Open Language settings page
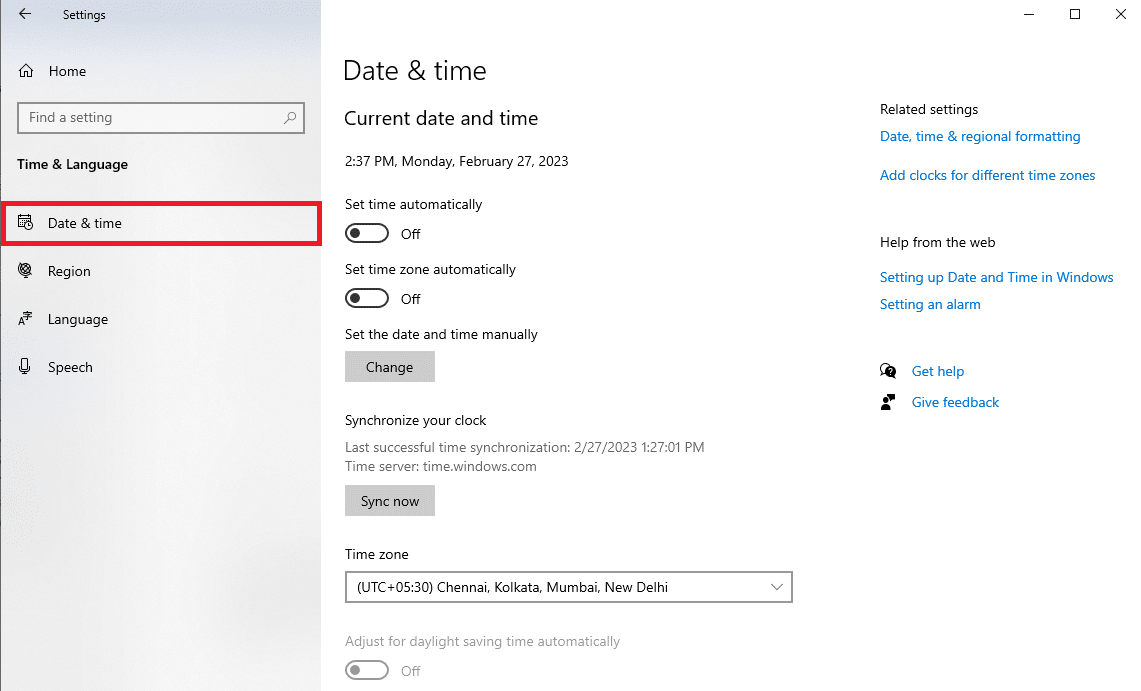1141x691 pixels. point(161,319)
